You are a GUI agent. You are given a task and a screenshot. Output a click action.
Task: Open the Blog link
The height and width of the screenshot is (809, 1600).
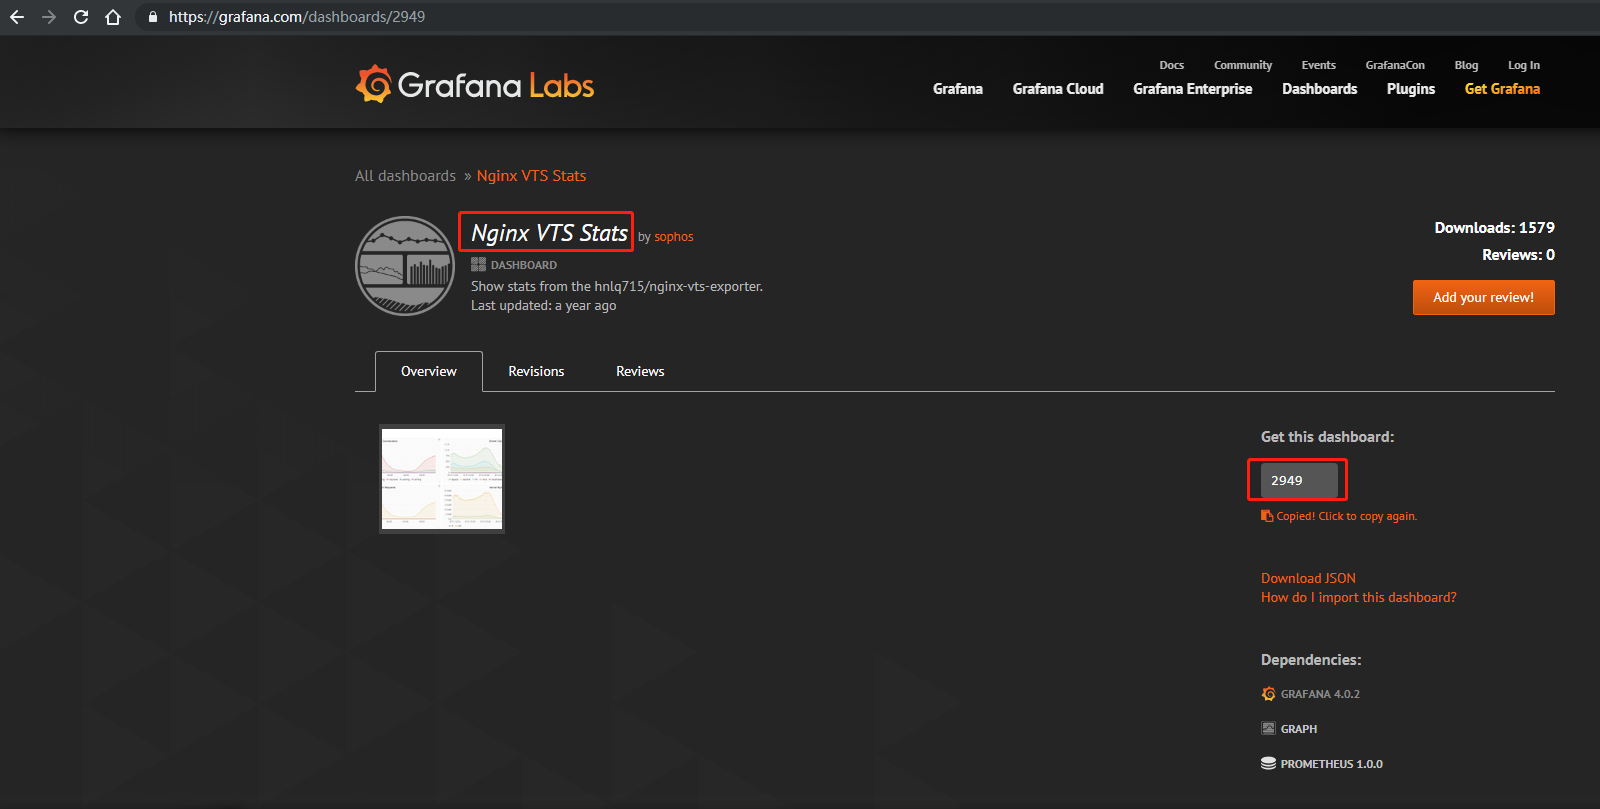tap(1466, 65)
